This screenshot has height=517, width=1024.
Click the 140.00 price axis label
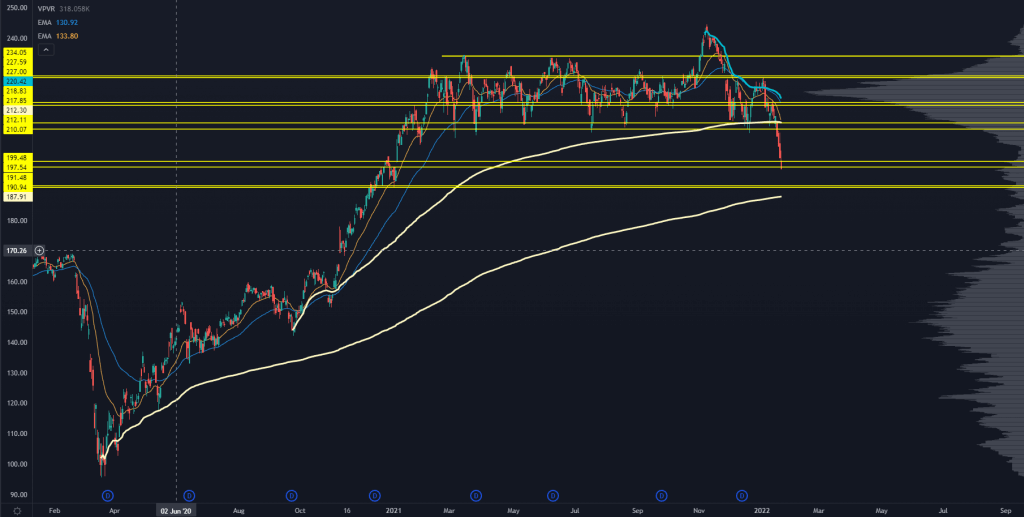(15, 342)
